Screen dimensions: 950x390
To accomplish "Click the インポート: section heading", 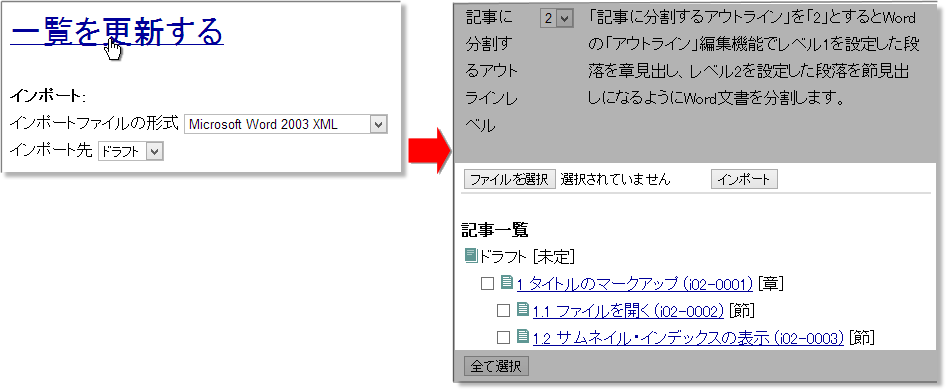I will pos(48,96).
